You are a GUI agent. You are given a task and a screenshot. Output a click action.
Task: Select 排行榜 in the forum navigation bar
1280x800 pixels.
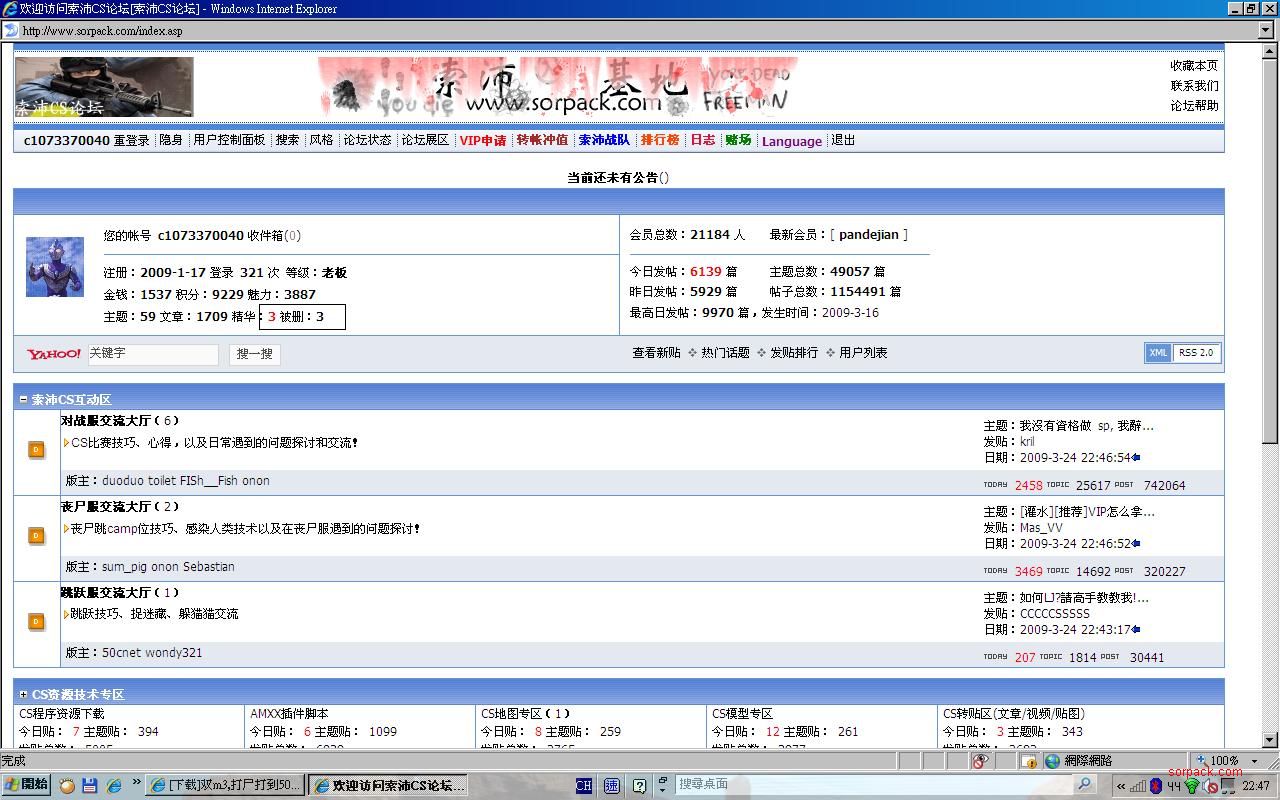point(660,141)
